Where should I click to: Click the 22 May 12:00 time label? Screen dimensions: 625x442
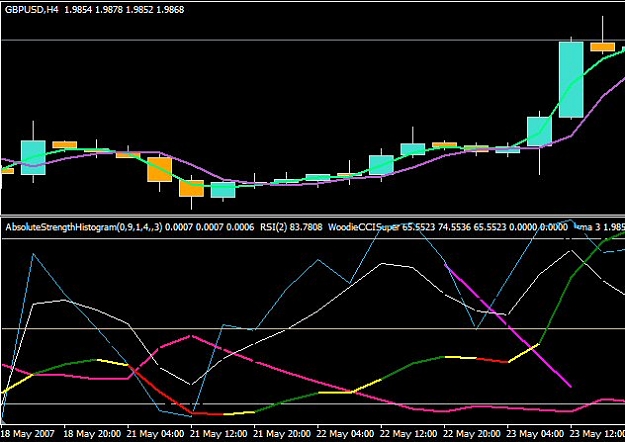point(409,434)
